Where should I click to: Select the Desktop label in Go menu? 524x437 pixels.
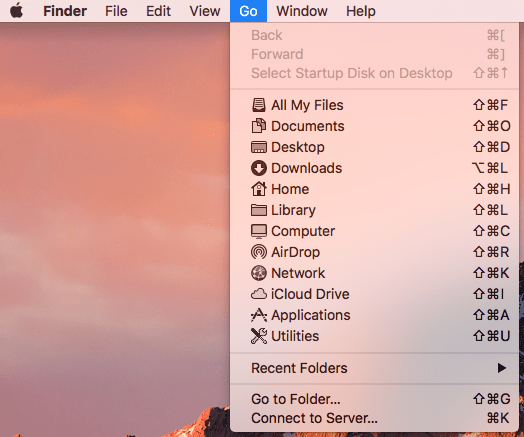coord(298,147)
